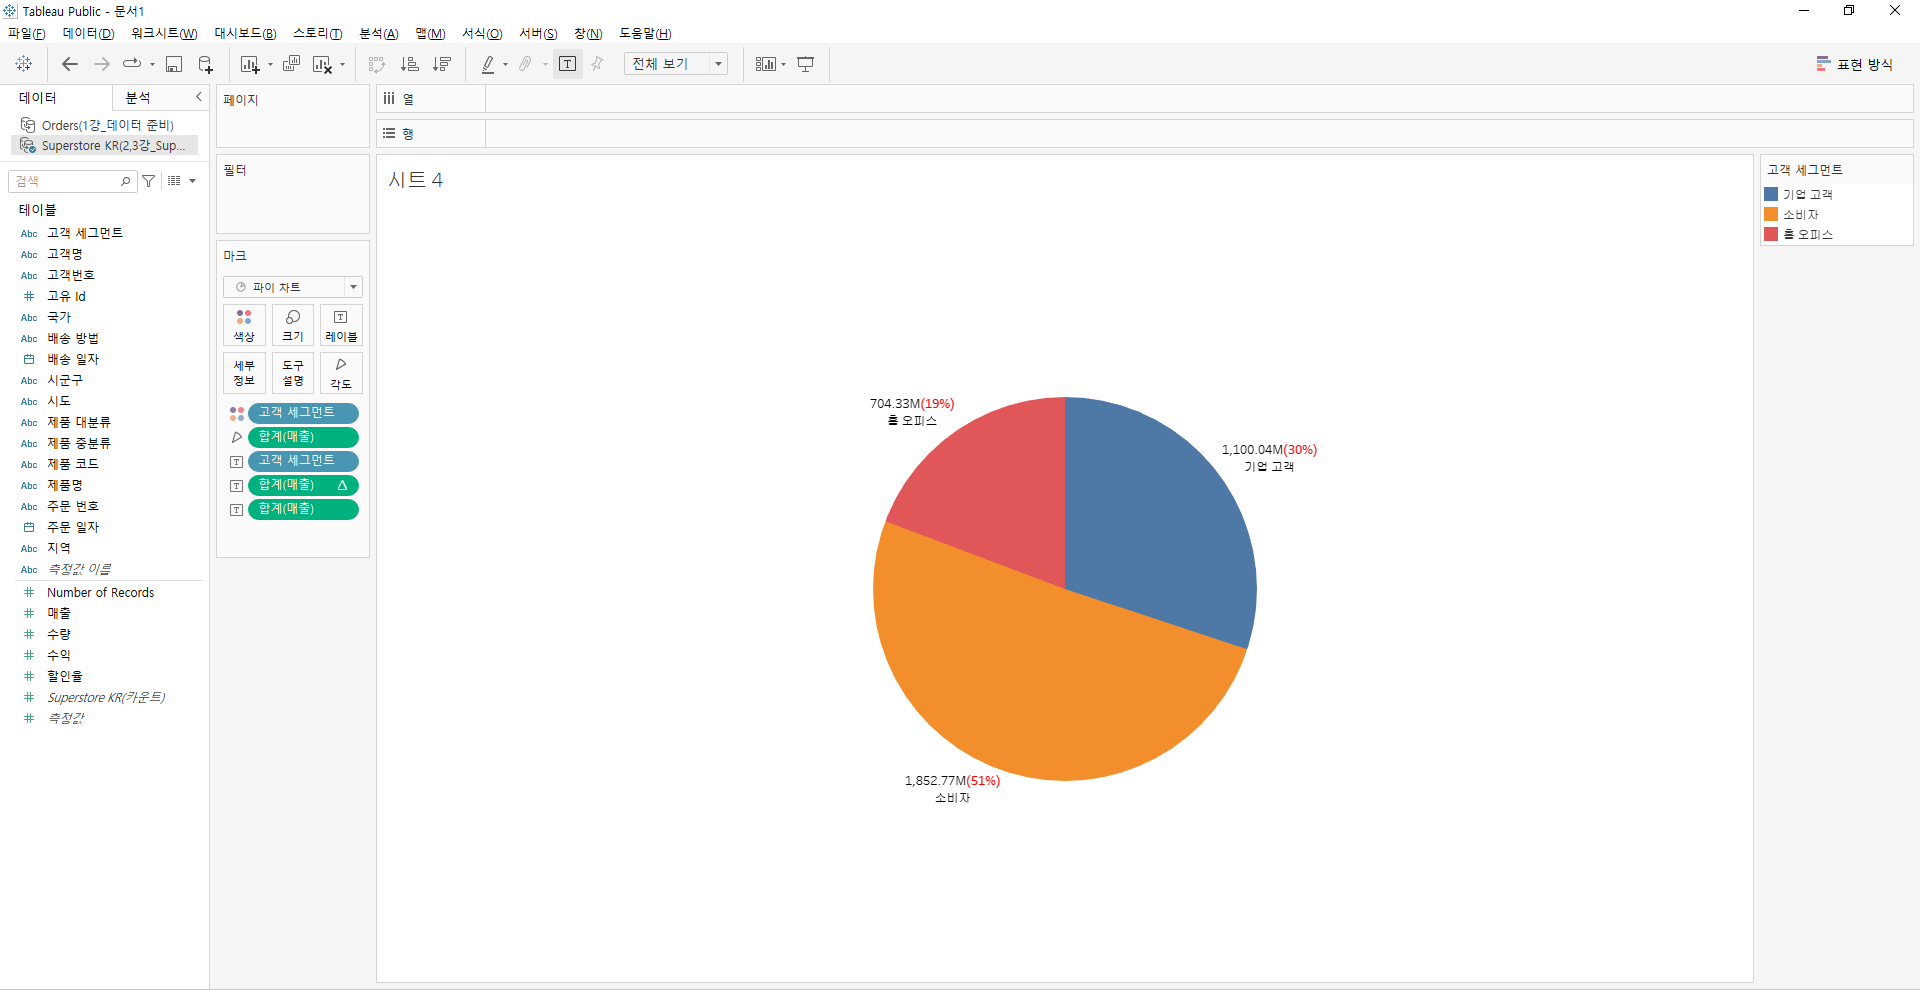Viewport: 1920px width, 990px height.
Task: Select the 주문 일자 date field
Action: [x=73, y=527]
